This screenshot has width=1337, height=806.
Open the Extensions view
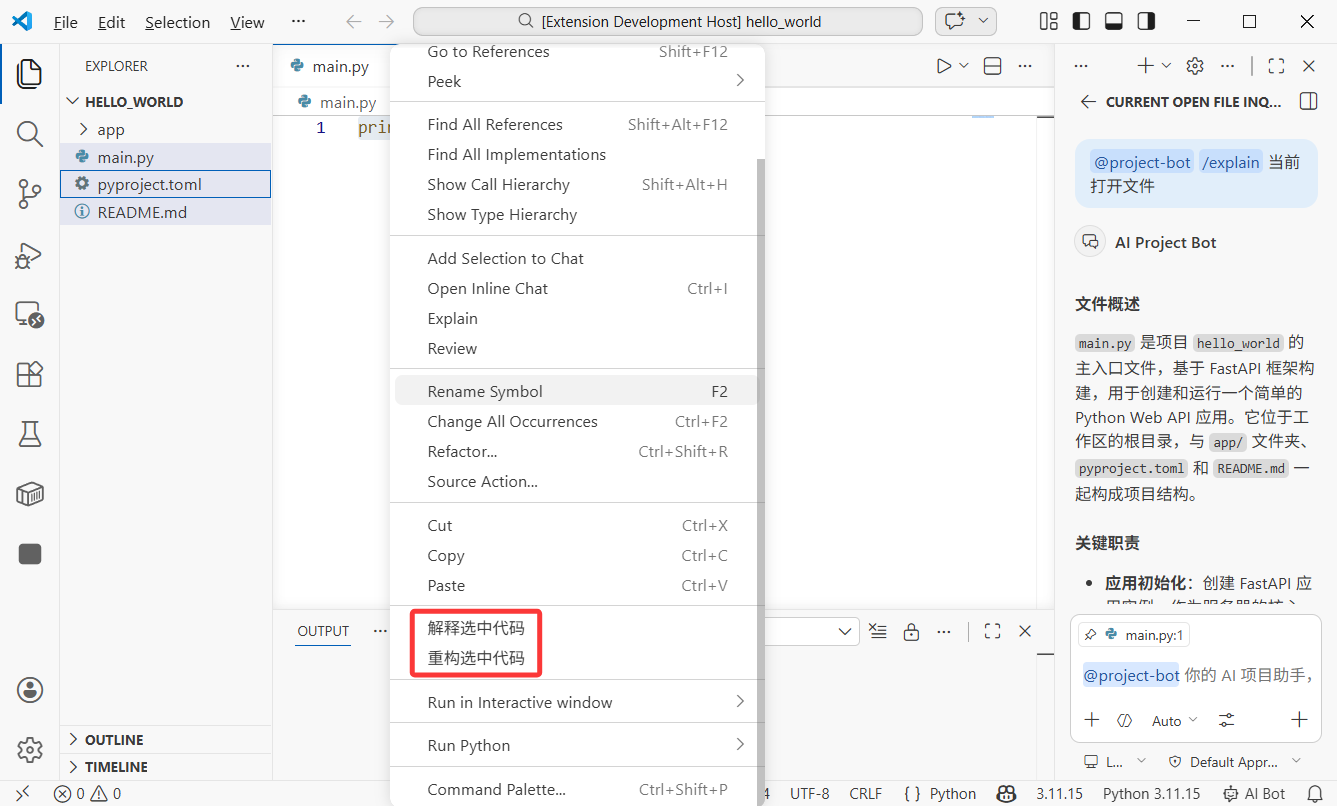click(29, 374)
